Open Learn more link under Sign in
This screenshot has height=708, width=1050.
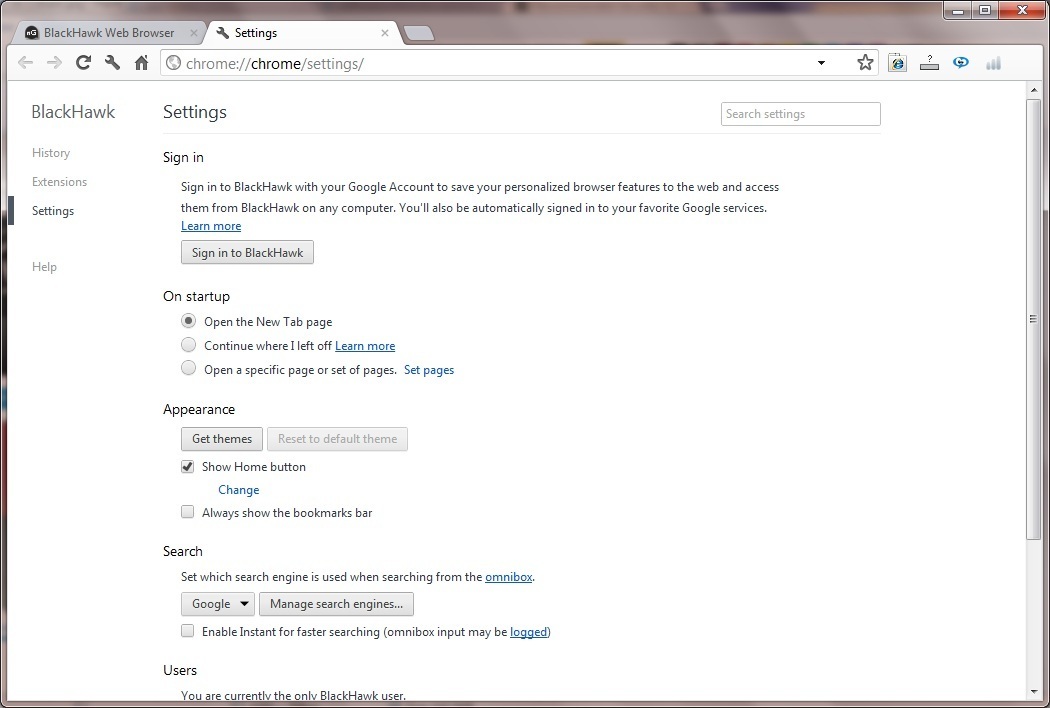[x=211, y=226]
